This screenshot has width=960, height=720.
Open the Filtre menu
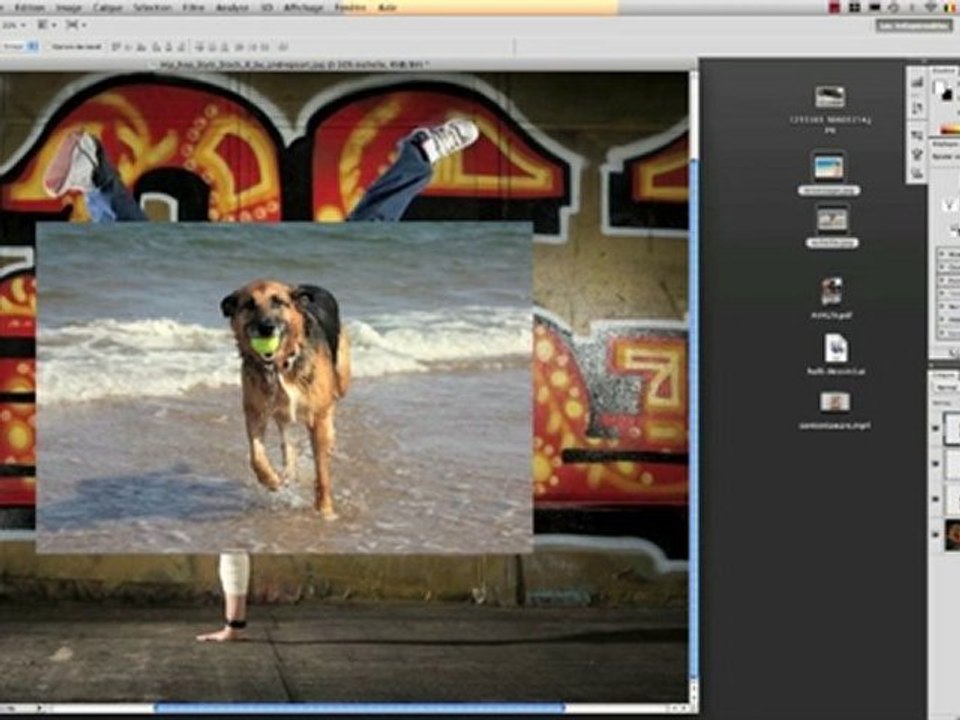click(193, 7)
